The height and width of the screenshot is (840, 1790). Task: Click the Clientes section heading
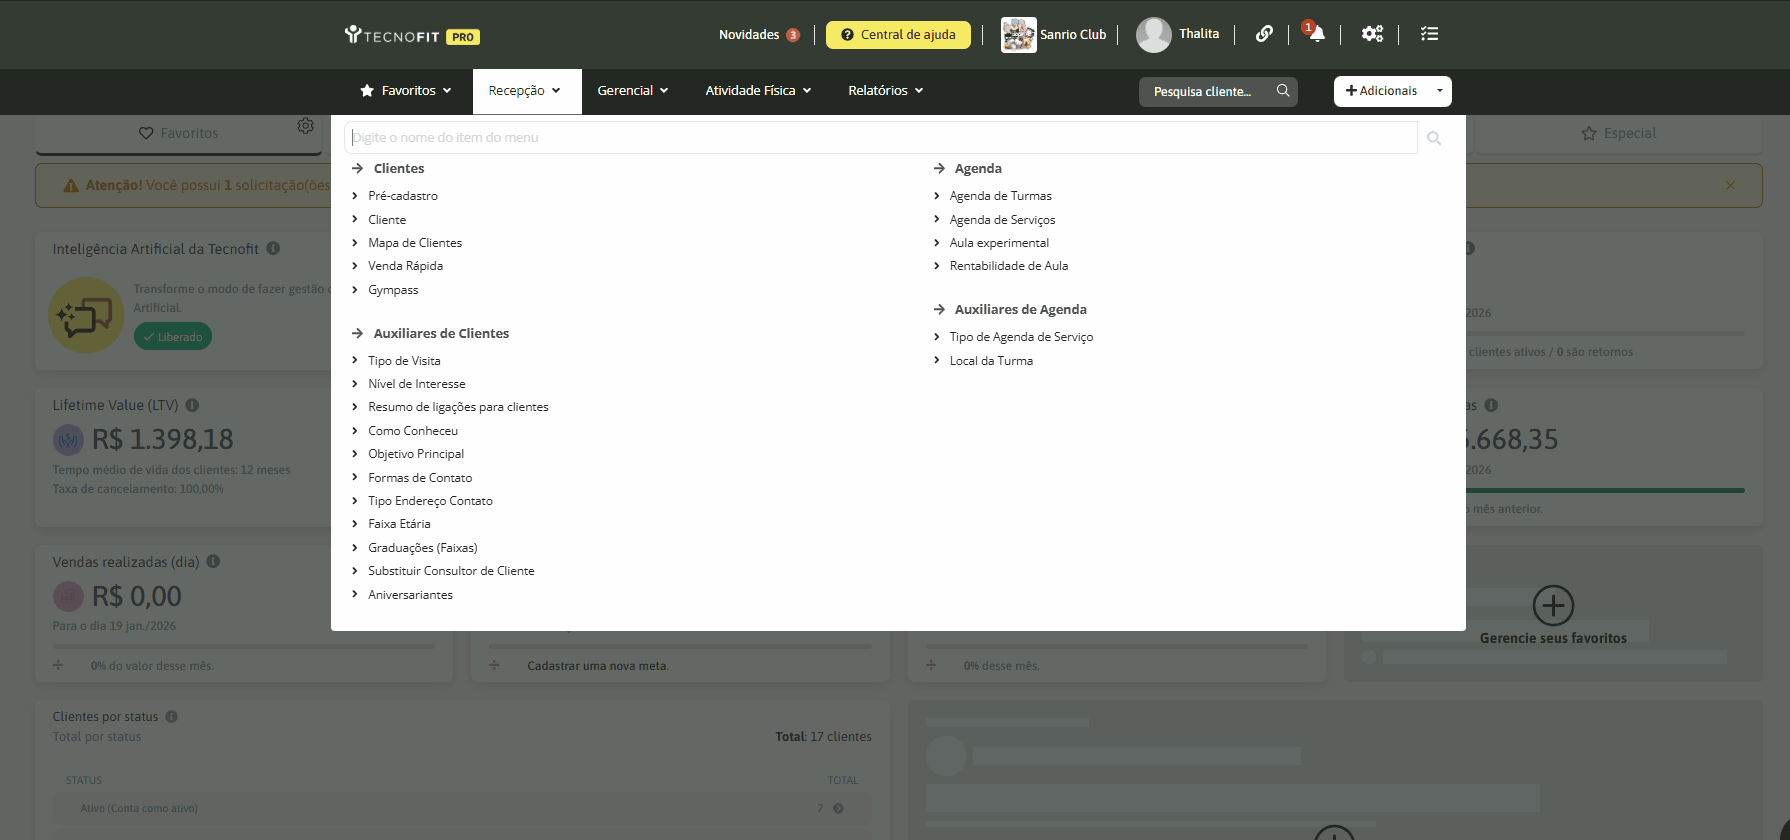[x=399, y=169]
